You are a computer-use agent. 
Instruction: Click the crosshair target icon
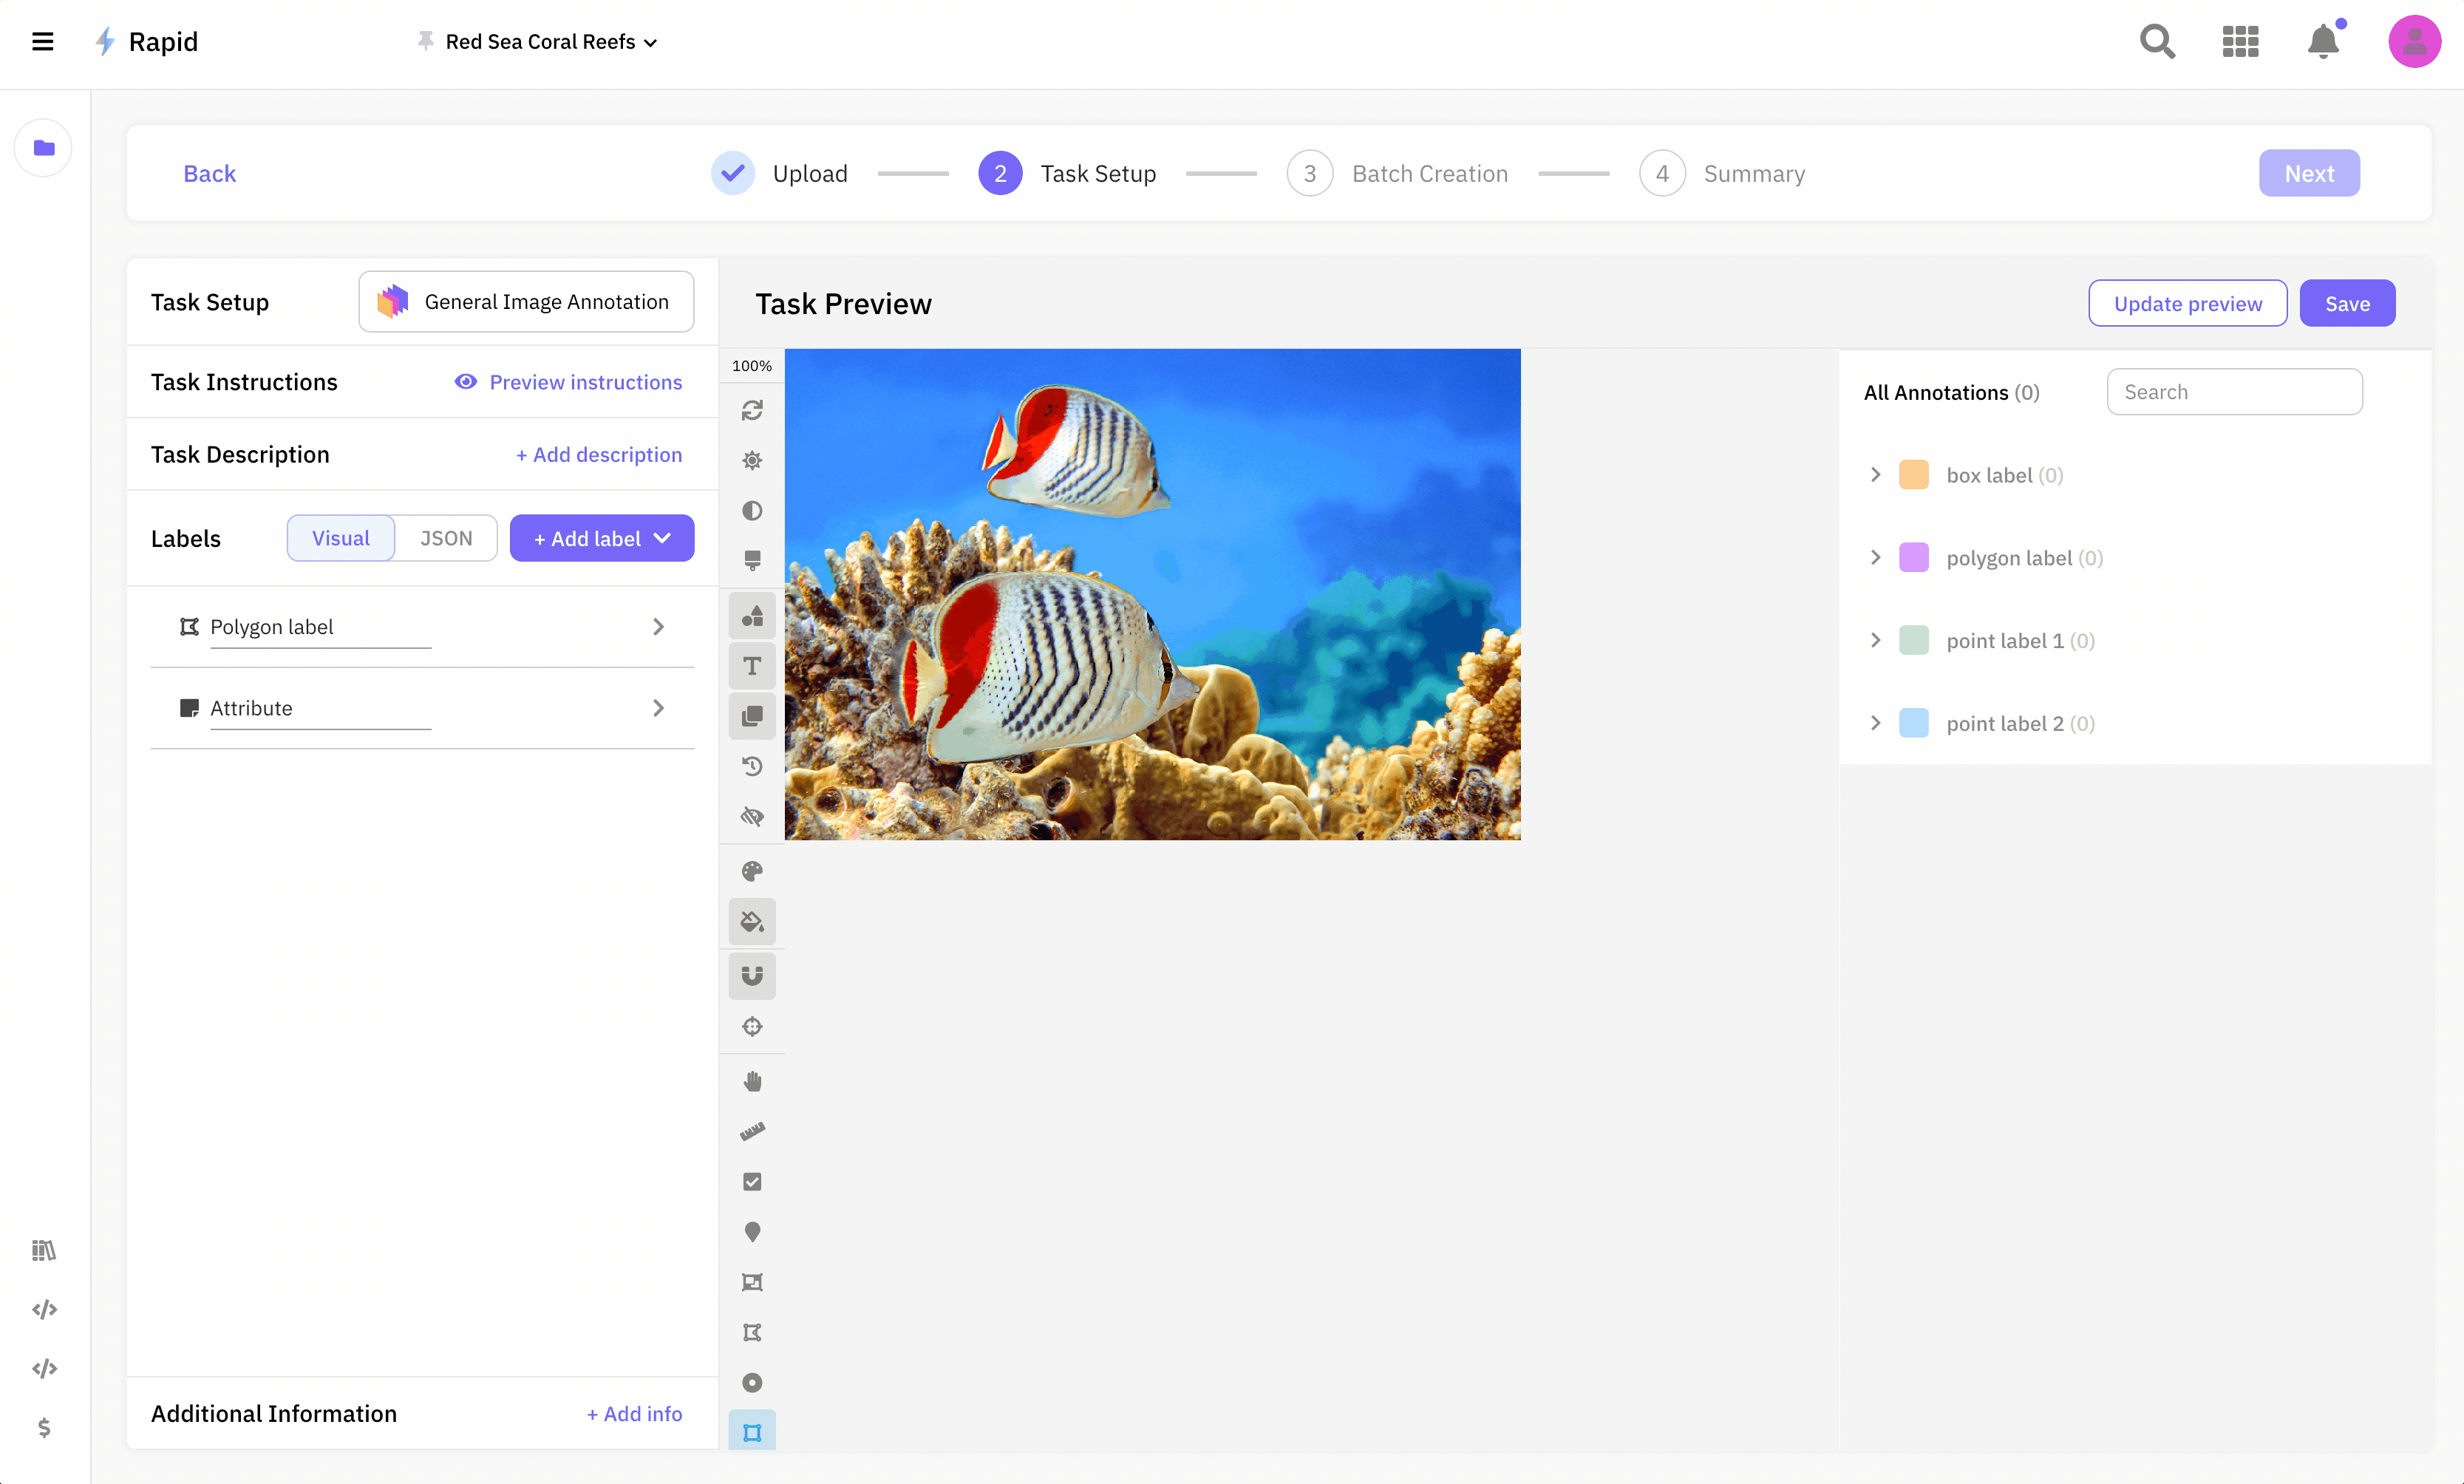click(752, 1027)
